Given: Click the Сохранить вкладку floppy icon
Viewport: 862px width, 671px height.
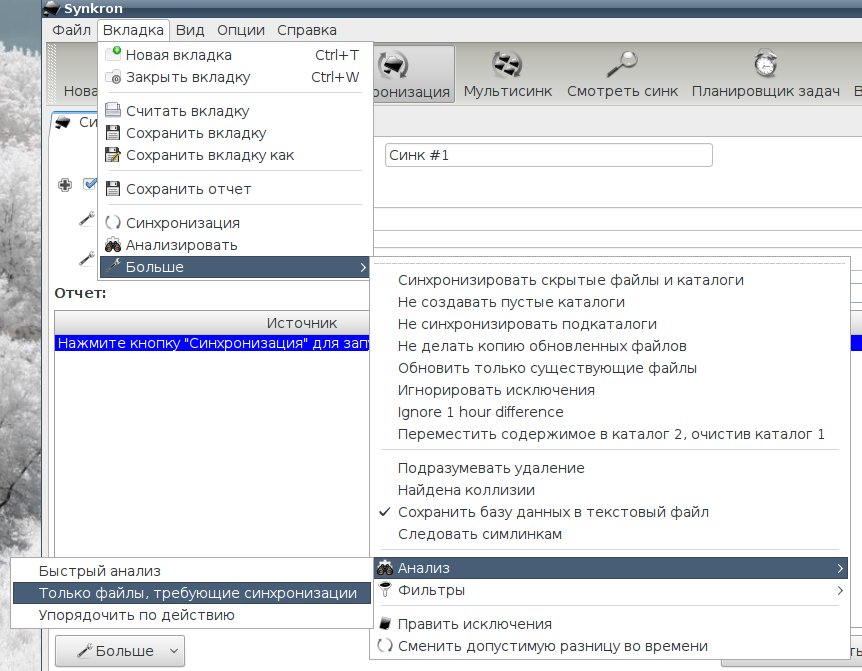Looking at the screenshot, I should click(113, 133).
